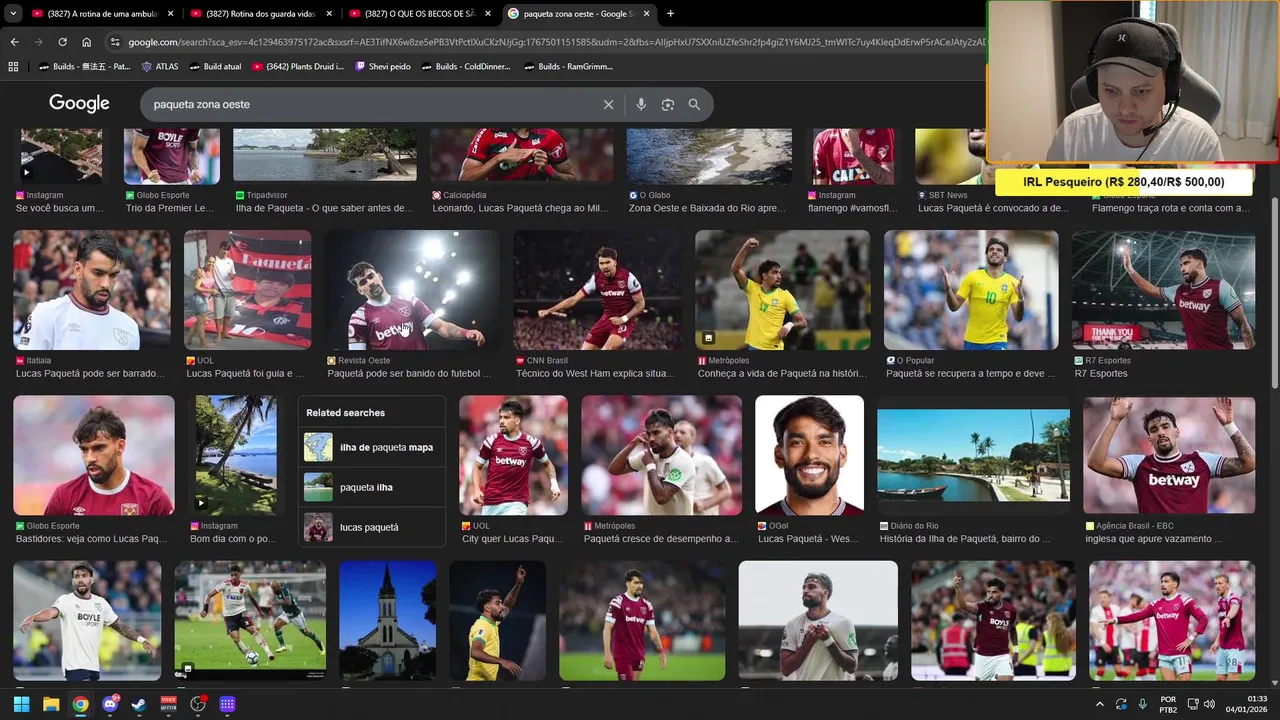
Task: Open 'Builds - 無法五' bookmark
Action: [x=84, y=67]
